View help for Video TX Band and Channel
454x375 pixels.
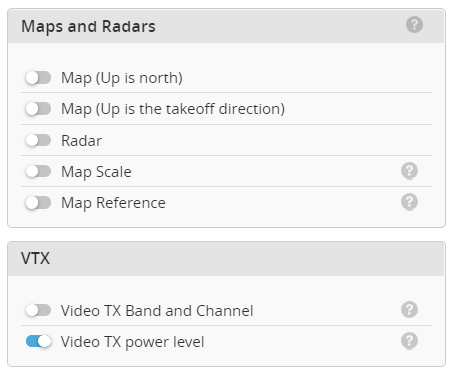[x=409, y=310]
